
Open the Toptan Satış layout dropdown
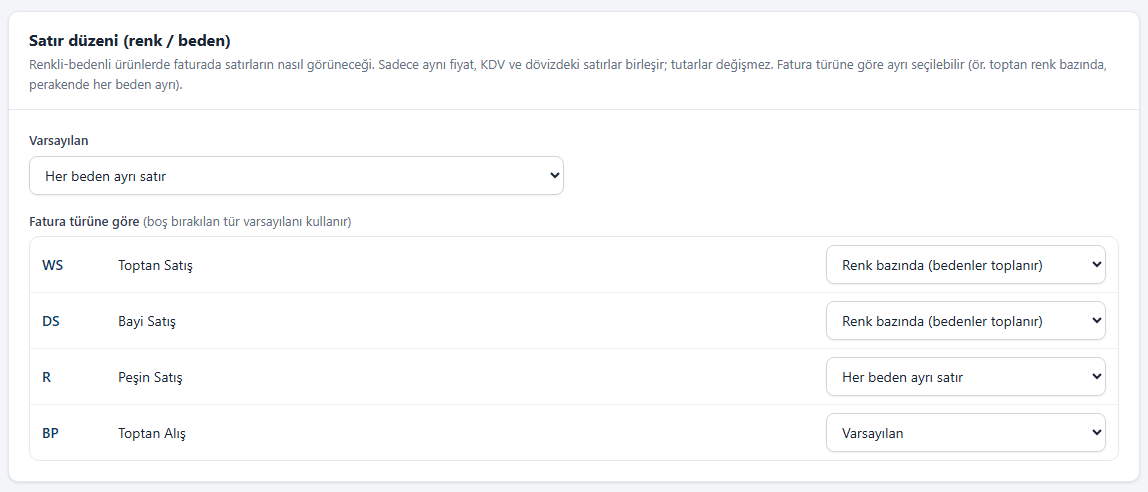[x=966, y=264]
